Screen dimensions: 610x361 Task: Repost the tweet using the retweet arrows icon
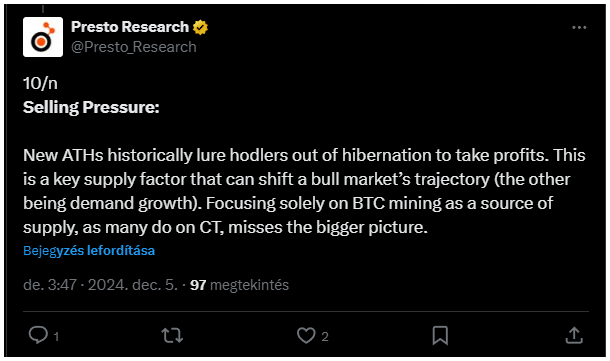[172, 335]
